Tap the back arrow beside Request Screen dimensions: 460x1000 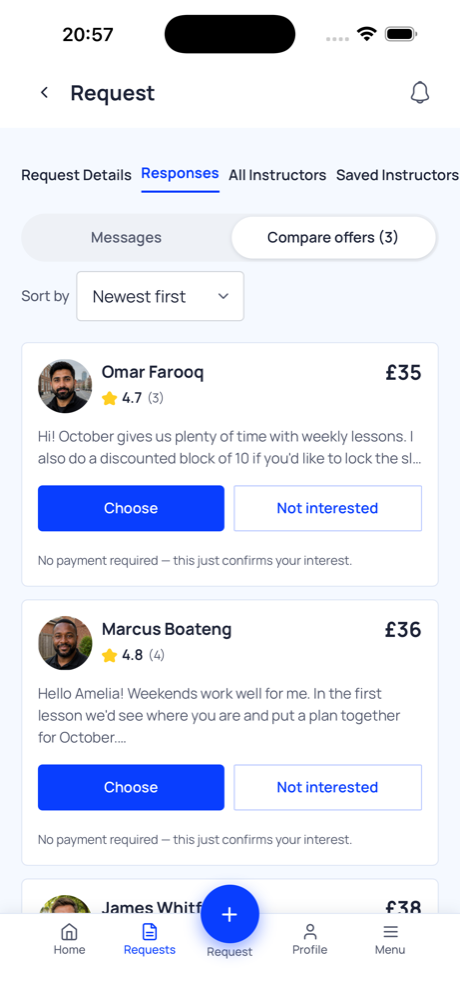pos(44,92)
